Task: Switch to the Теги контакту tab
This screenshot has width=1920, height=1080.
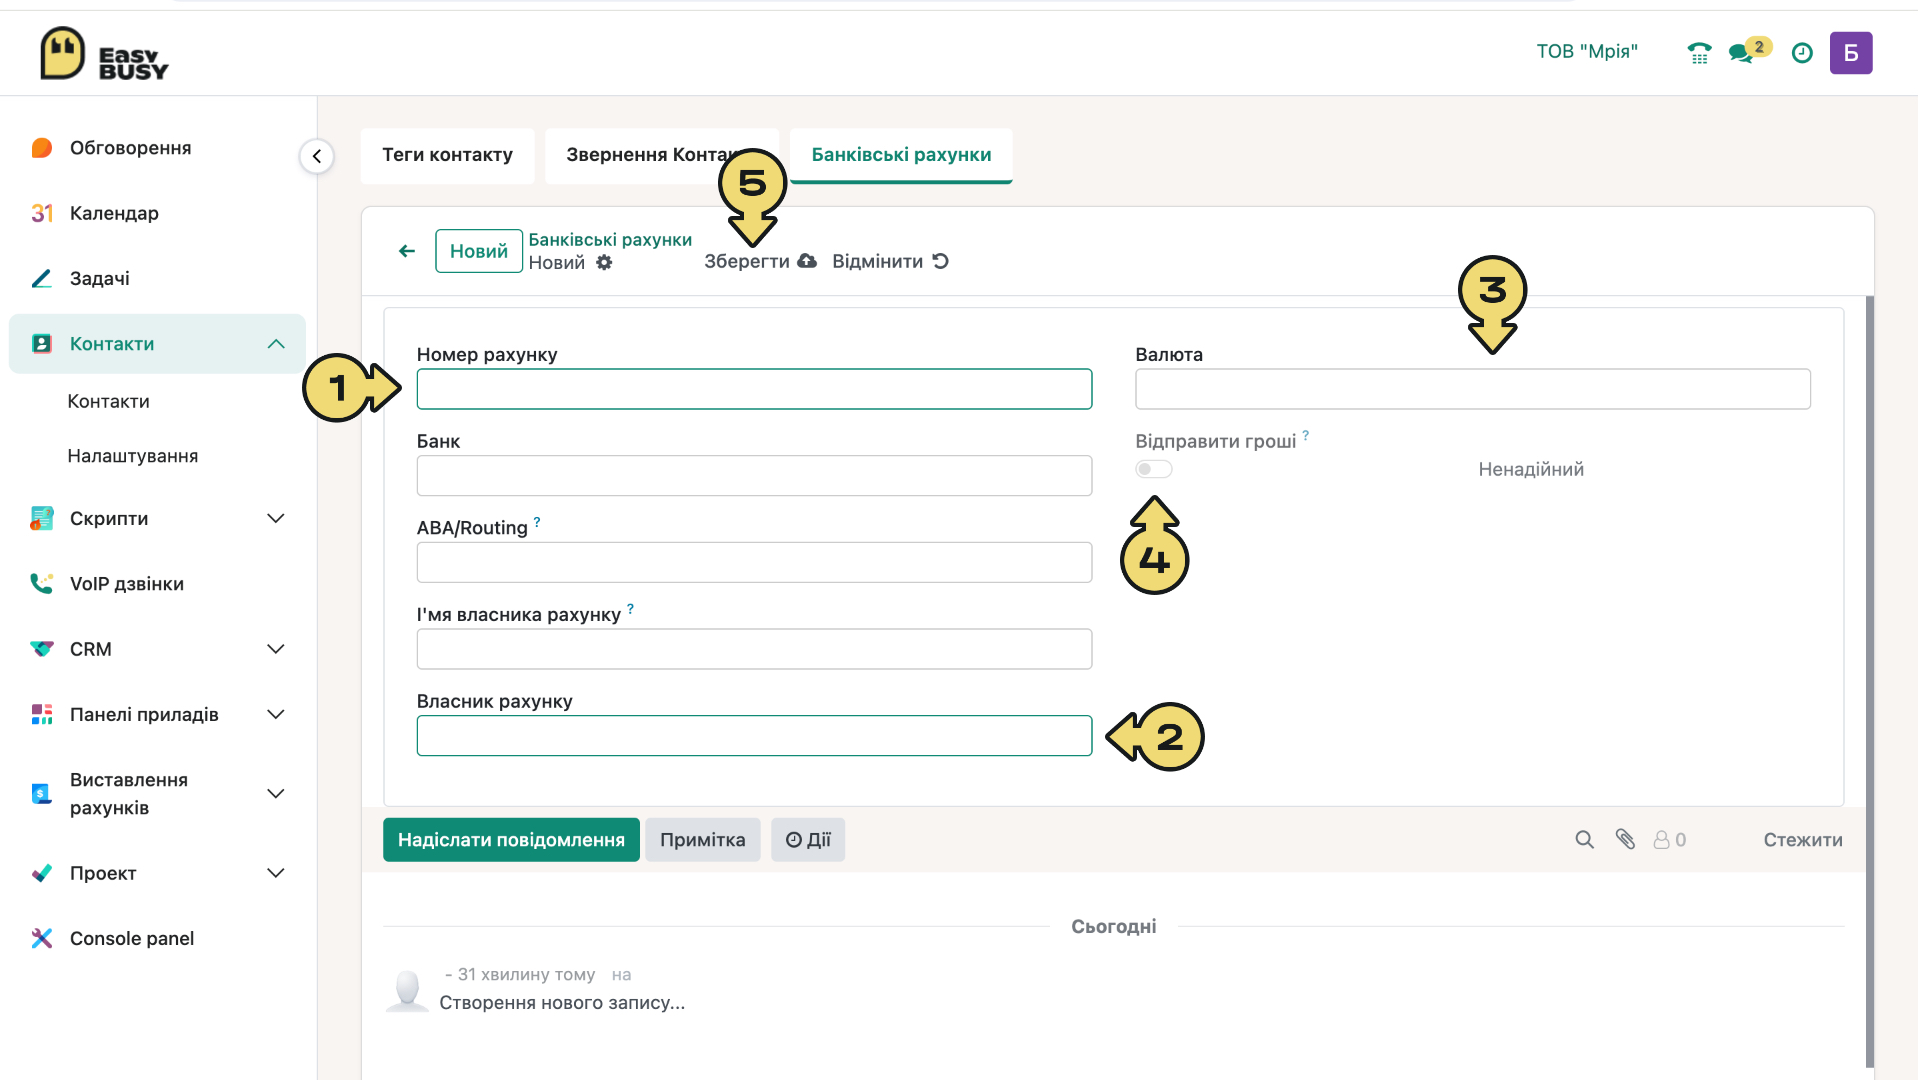Action: [x=447, y=155]
